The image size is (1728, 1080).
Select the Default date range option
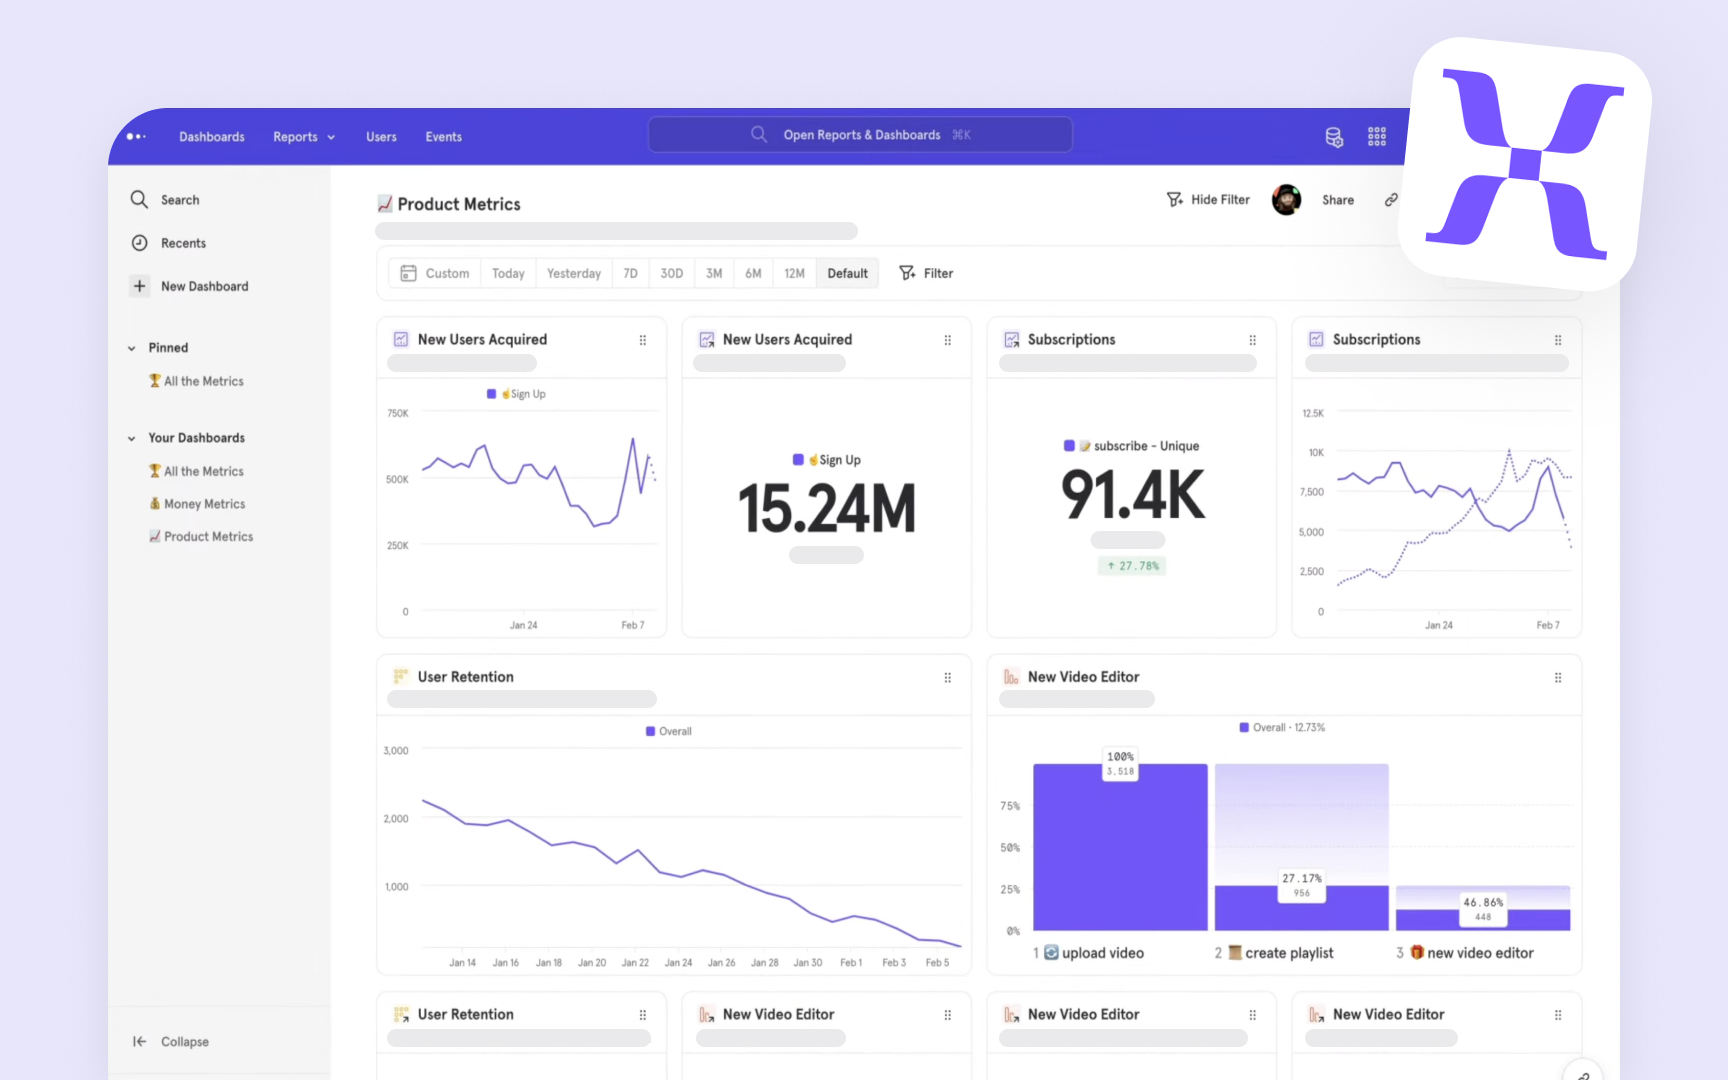click(x=846, y=272)
